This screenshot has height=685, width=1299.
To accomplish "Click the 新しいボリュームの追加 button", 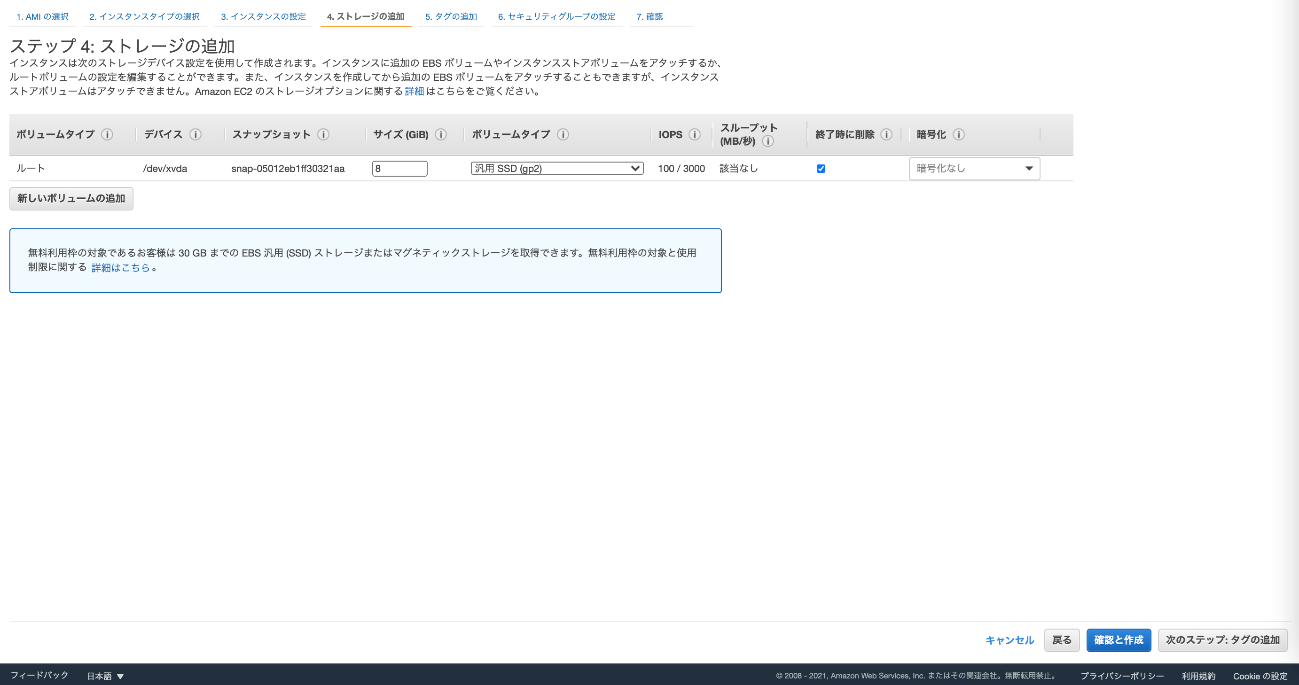I will [71, 199].
